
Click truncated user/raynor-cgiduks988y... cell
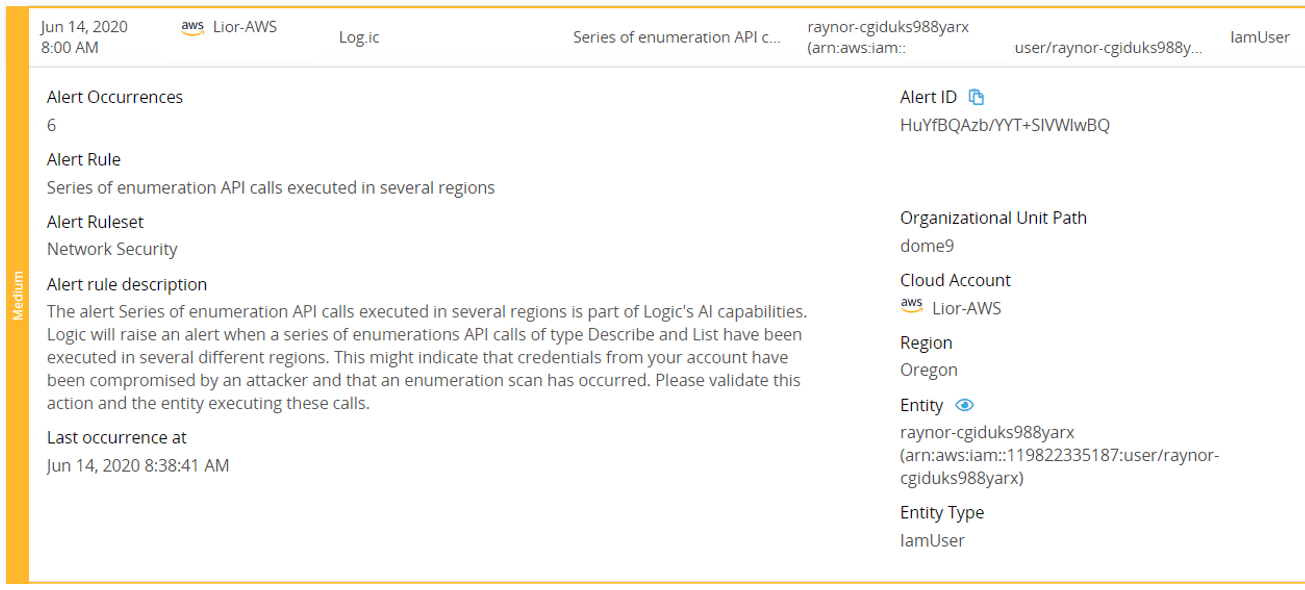[x=1108, y=48]
